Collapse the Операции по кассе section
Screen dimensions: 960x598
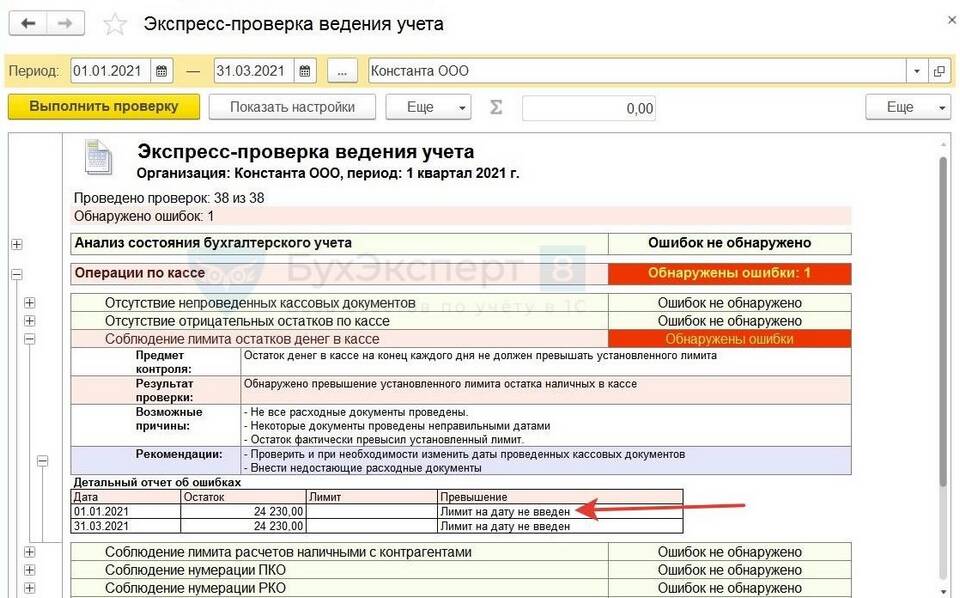click(x=16, y=274)
